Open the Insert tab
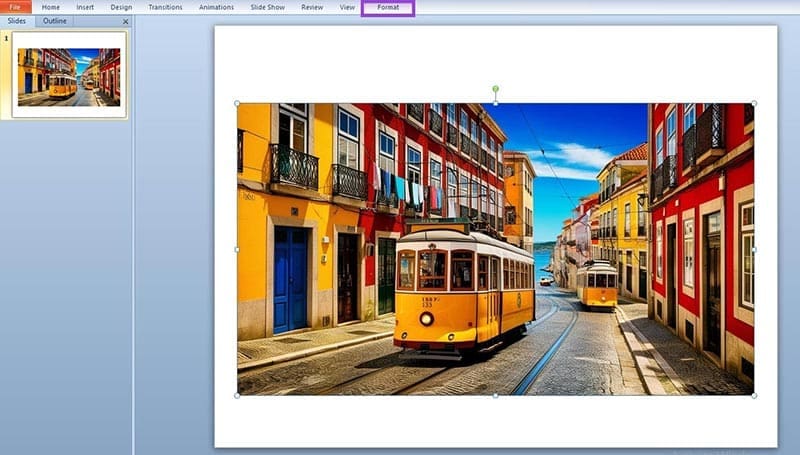The height and width of the screenshot is (455, 800). coord(85,7)
